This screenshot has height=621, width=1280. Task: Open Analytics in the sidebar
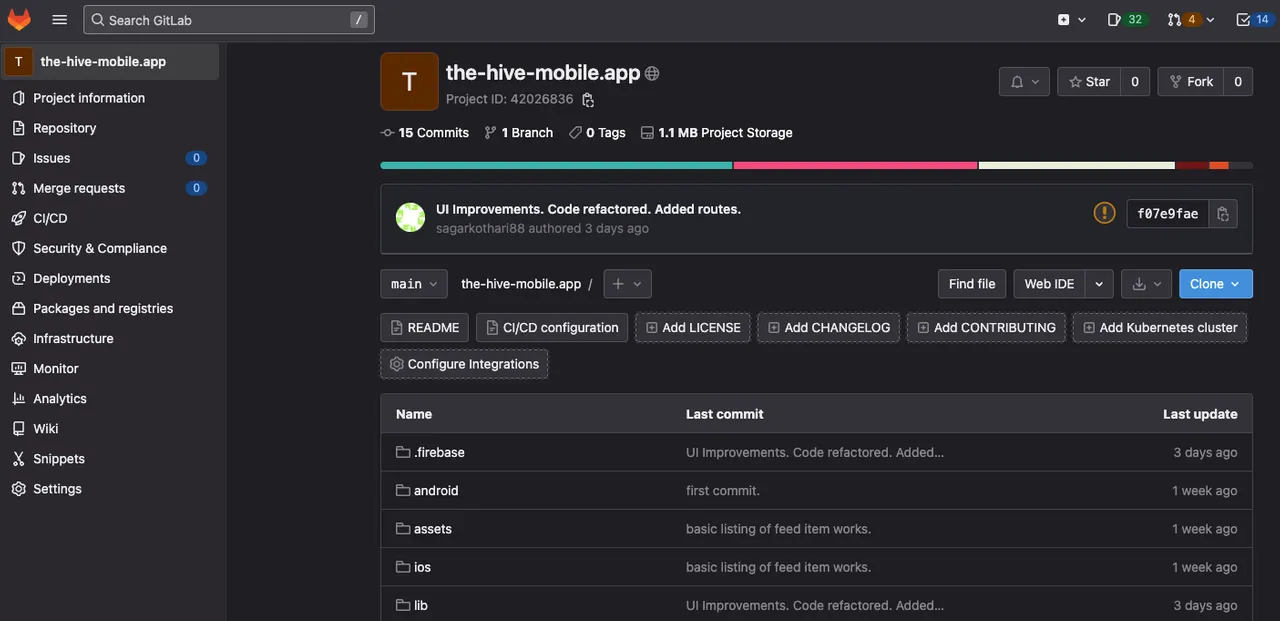tap(60, 398)
